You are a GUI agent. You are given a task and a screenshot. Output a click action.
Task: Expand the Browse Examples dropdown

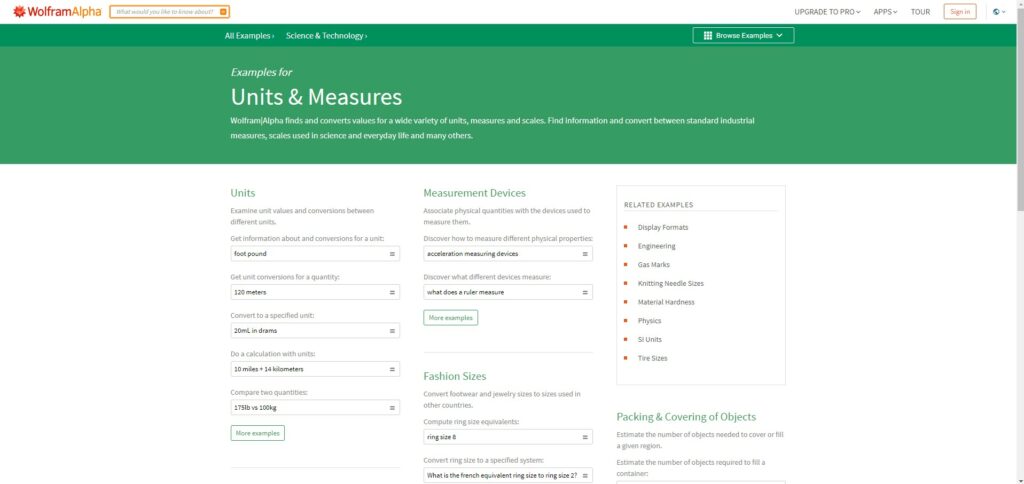tap(743, 36)
